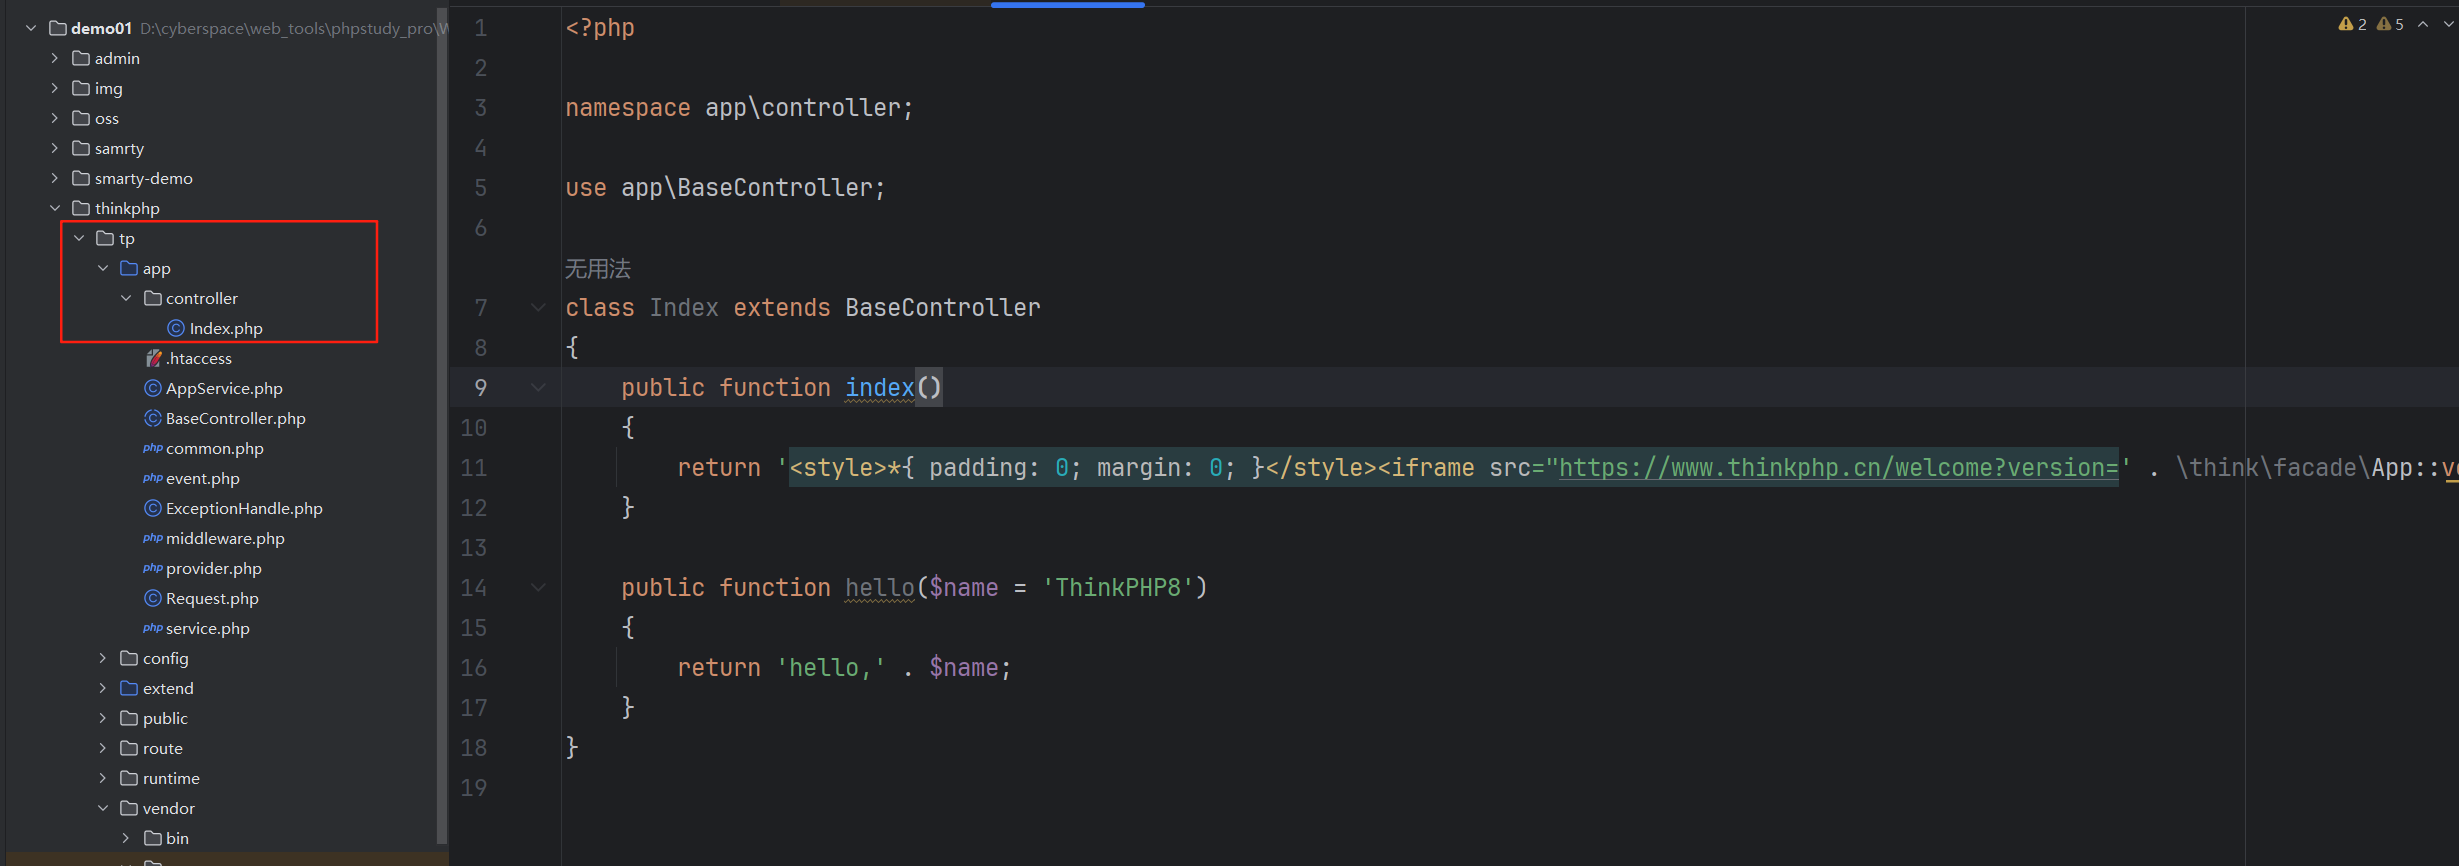Collapse the demo01 project root
Image resolution: width=2459 pixels, height=866 pixels.
click(31, 28)
